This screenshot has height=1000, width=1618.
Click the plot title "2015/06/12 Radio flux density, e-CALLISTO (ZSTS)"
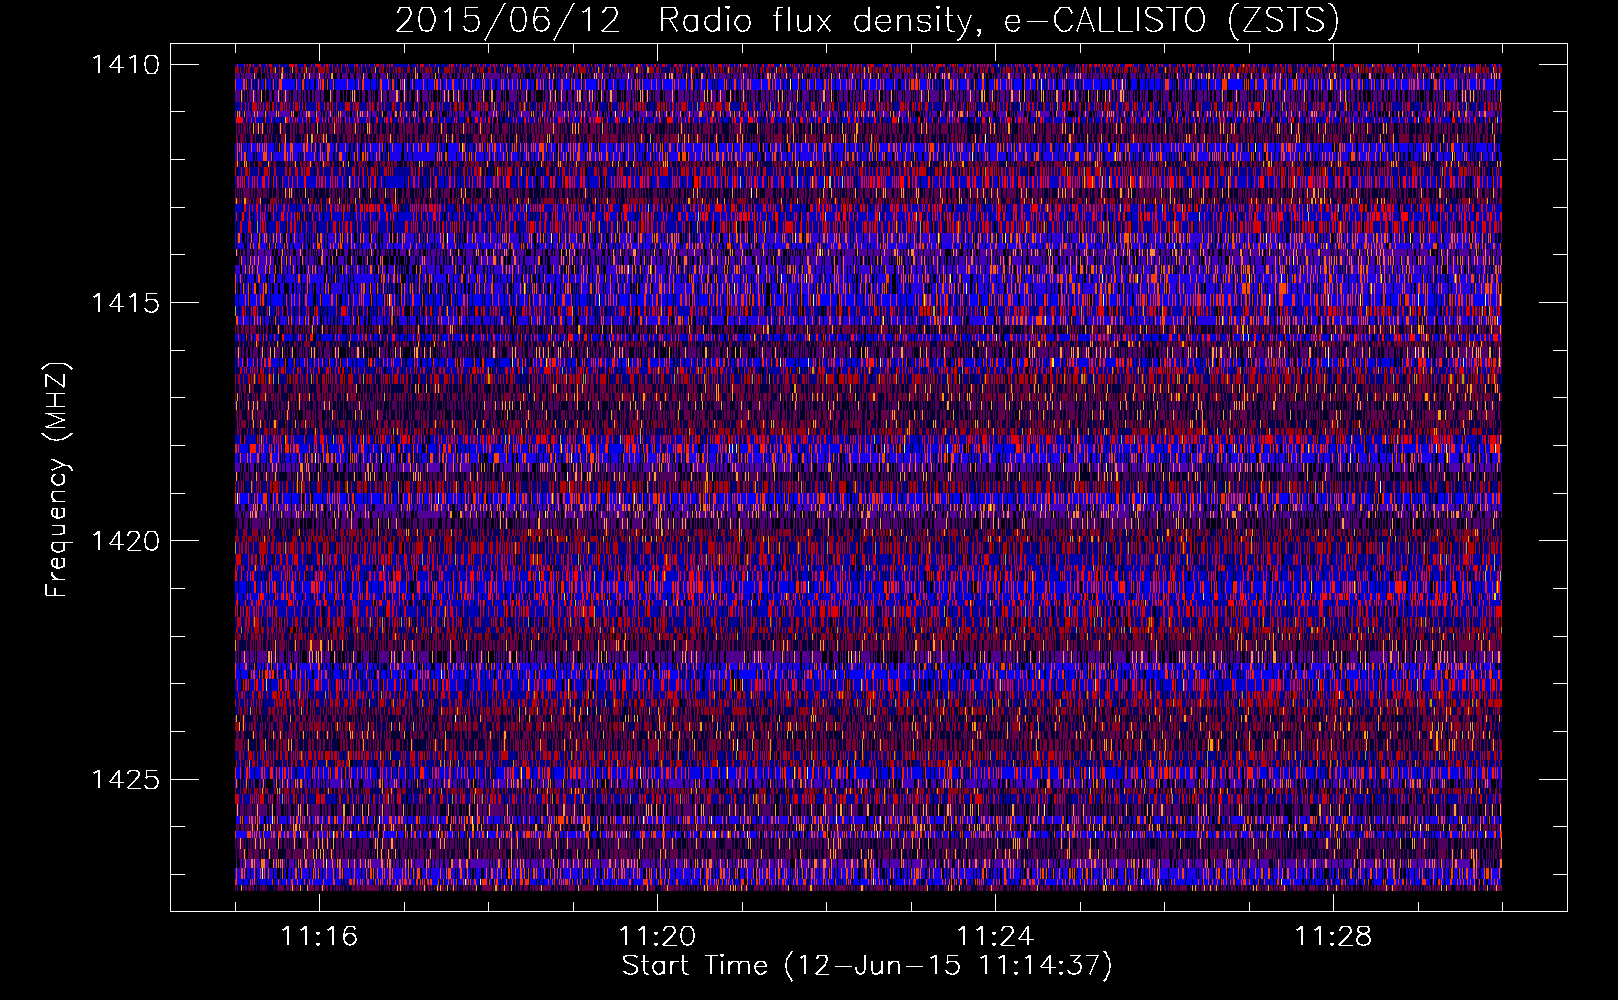pos(867,20)
